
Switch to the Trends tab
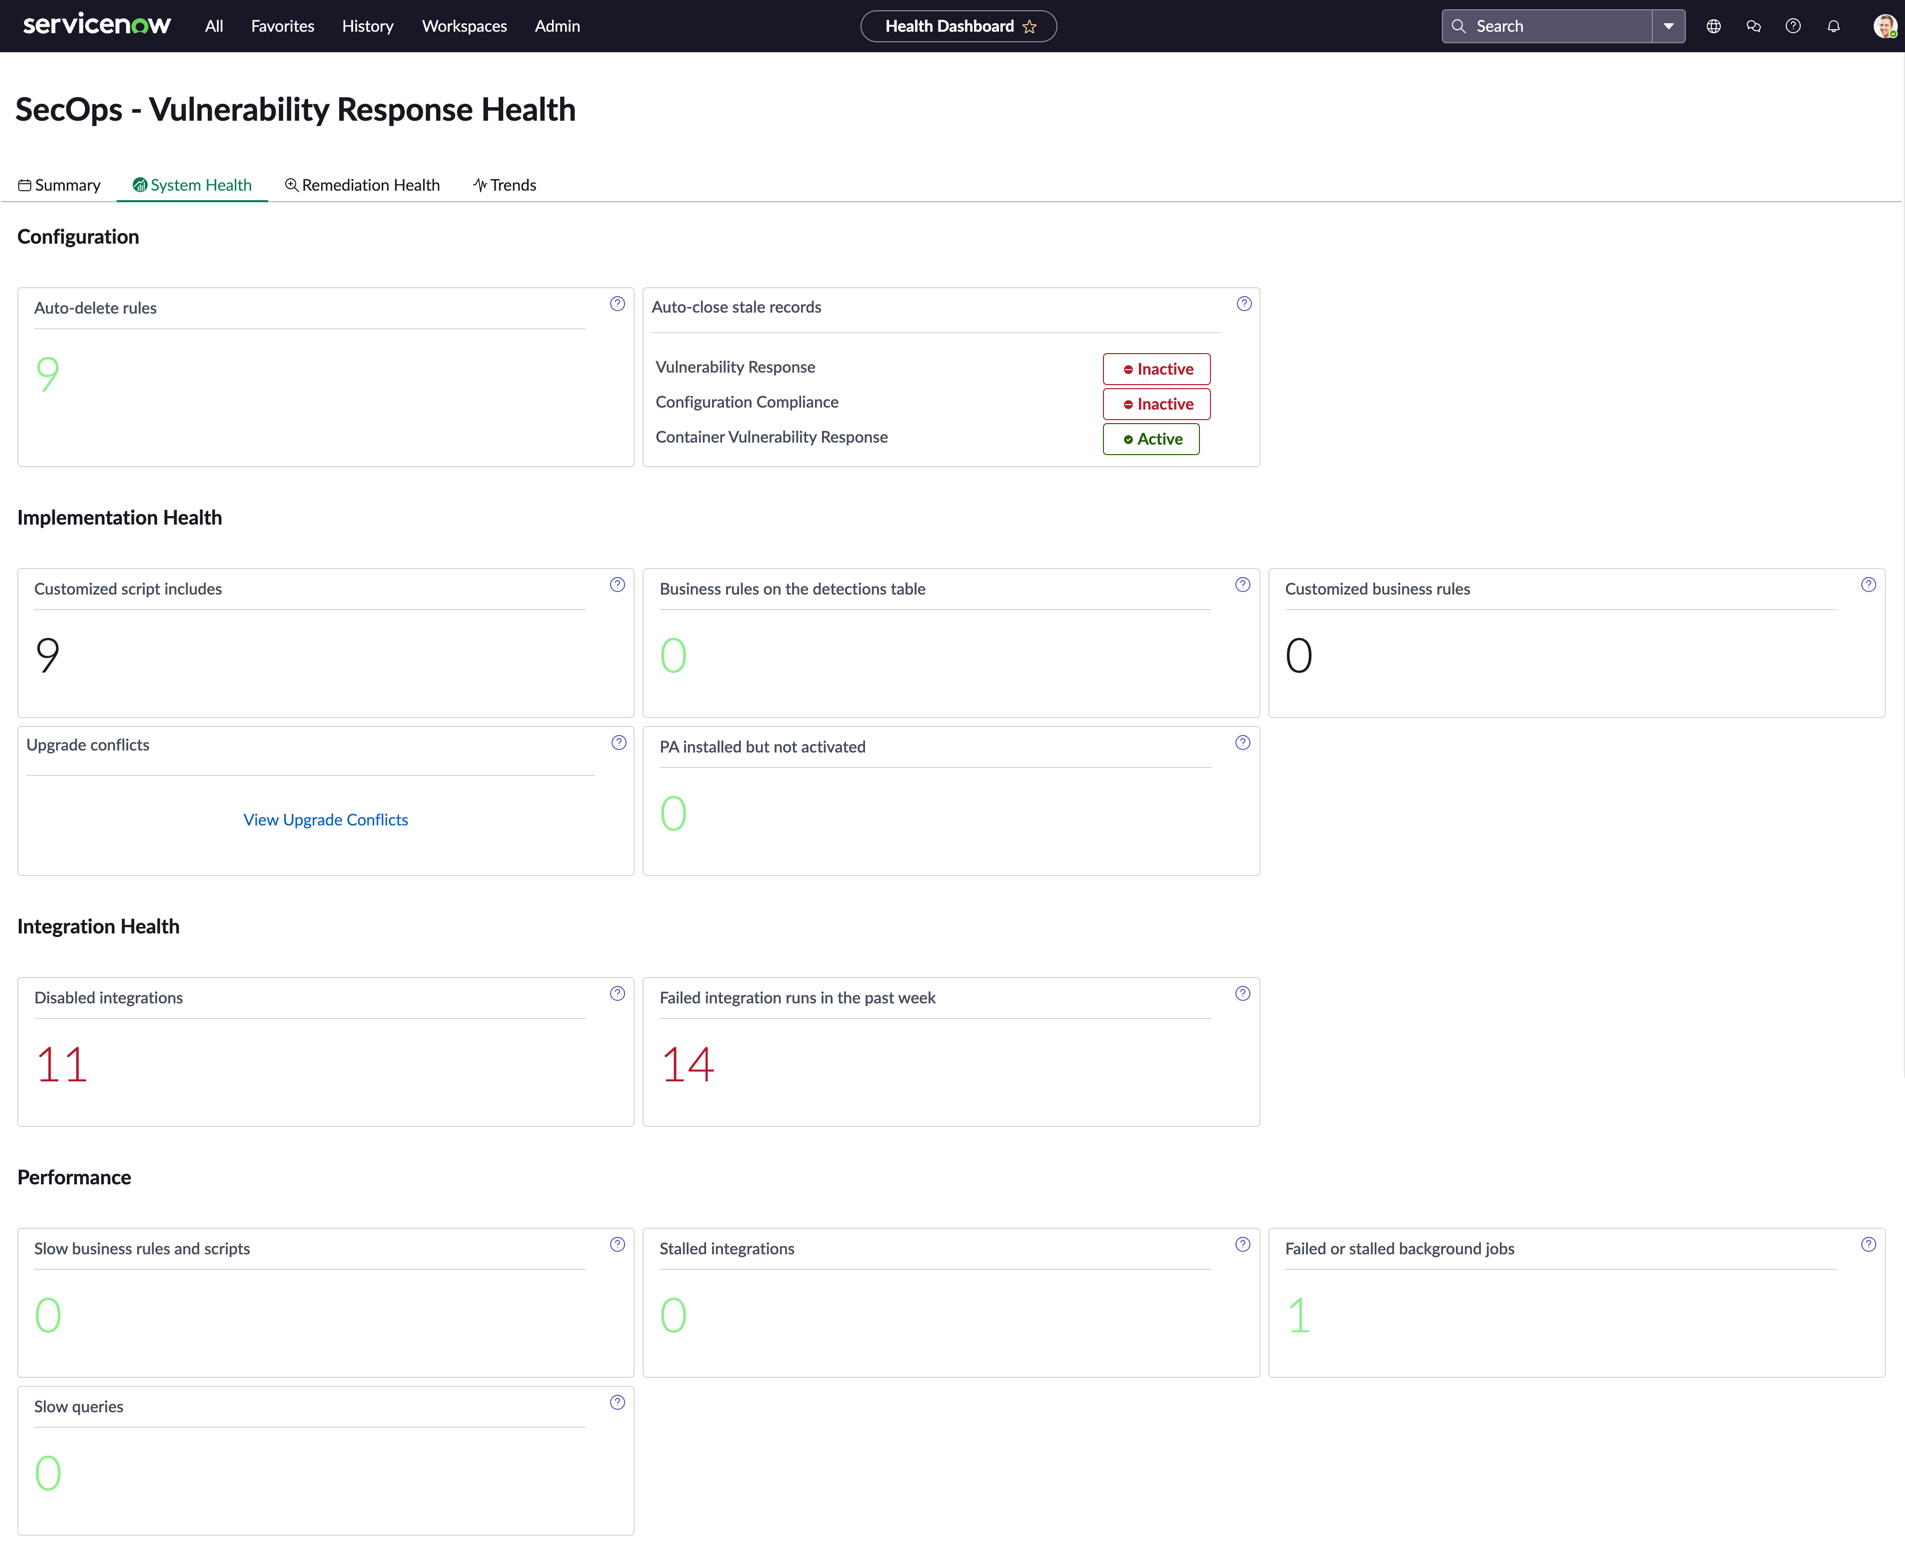[x=504, y=185]
